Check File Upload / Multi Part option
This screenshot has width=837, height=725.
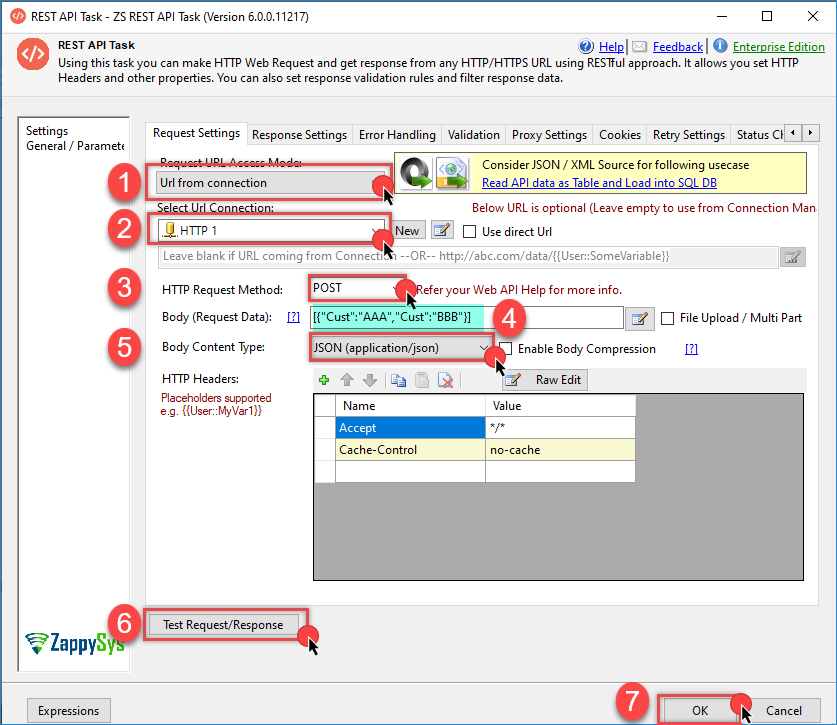[x=668, y=318]
